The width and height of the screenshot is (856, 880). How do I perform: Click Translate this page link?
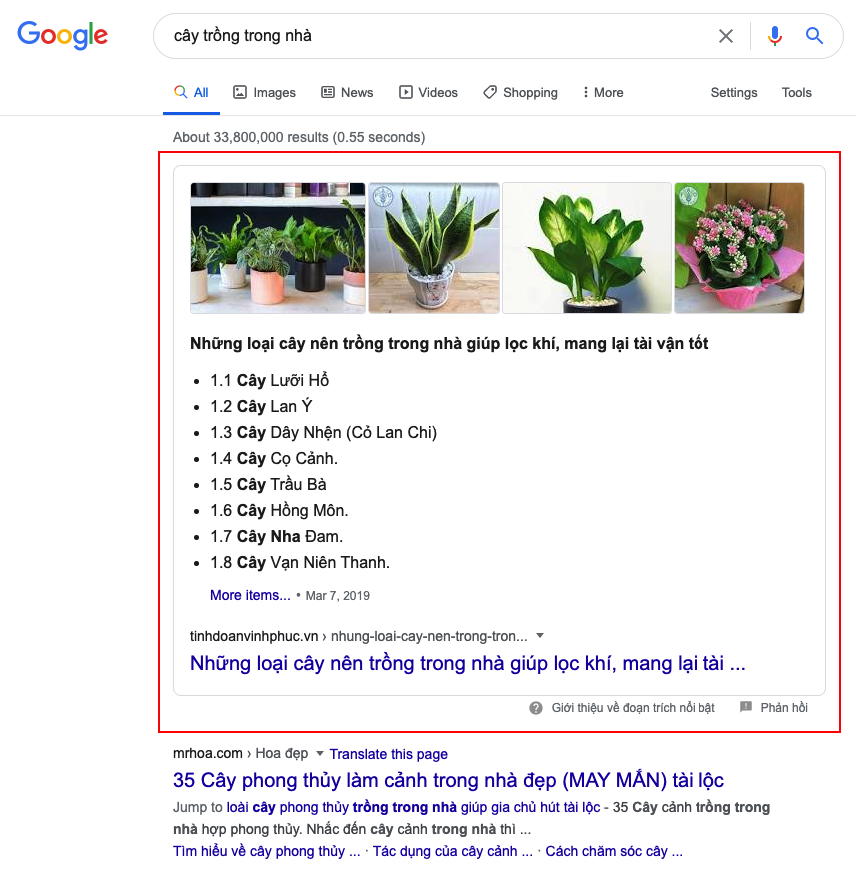pos(388,754)
